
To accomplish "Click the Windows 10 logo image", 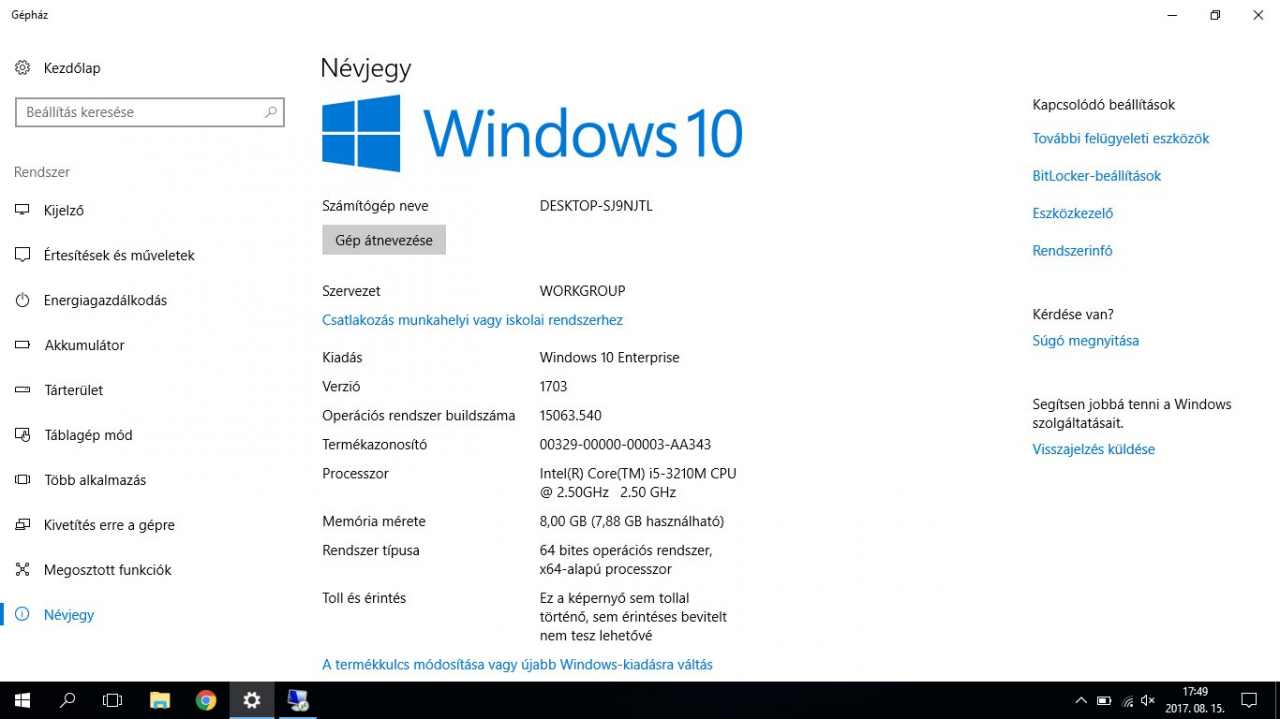I will click(x=532, y=133).
